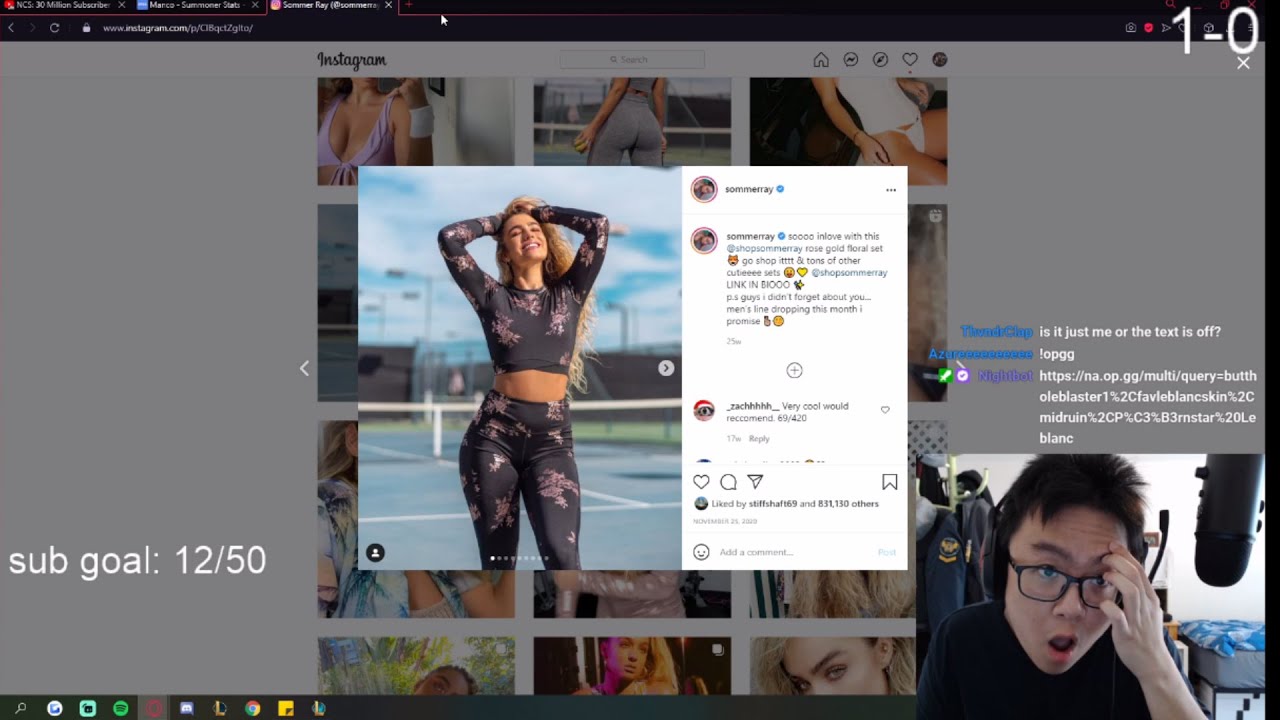Like the _zachhhhh_ comment
This screenshot has width=1280, height=720.
point(885,410)
